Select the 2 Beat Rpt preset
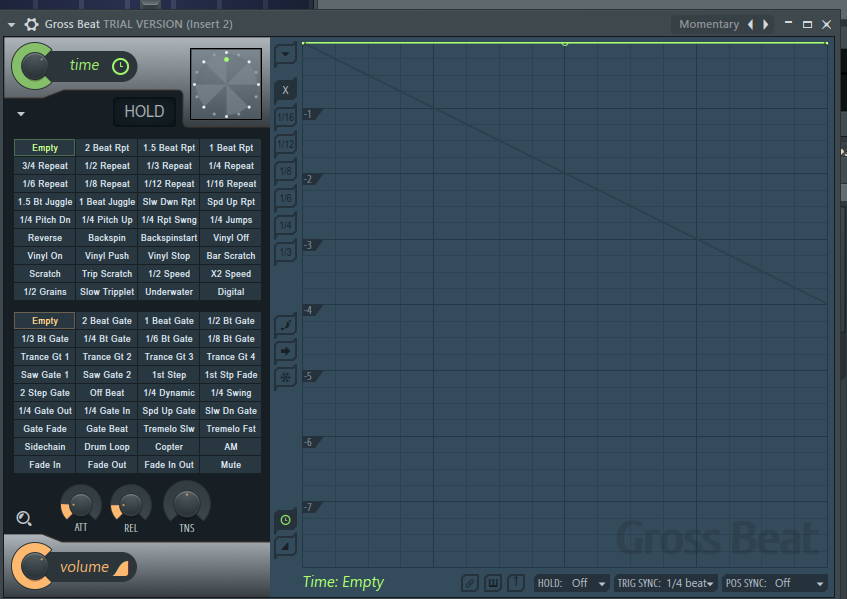The width and height of the screenshot is (847, 599). tap(107, 148)
